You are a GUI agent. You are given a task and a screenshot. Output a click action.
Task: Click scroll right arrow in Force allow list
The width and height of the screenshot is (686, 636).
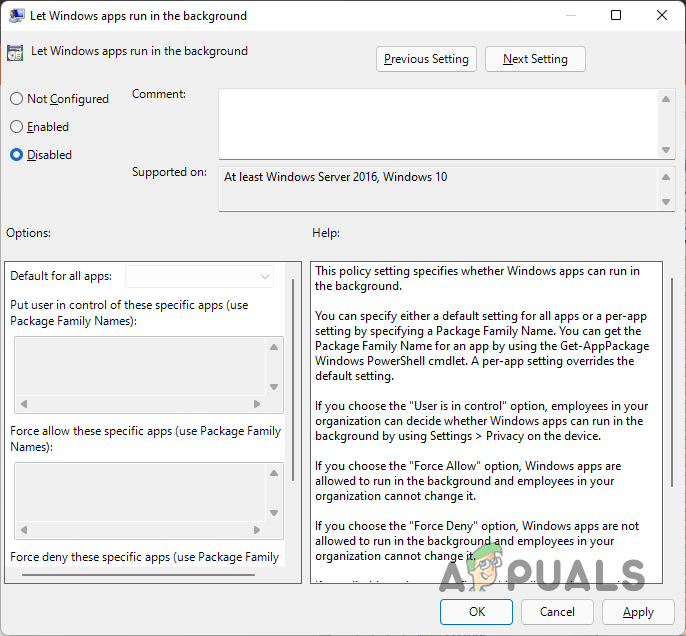pyautogui.click(x=257, y=530)
